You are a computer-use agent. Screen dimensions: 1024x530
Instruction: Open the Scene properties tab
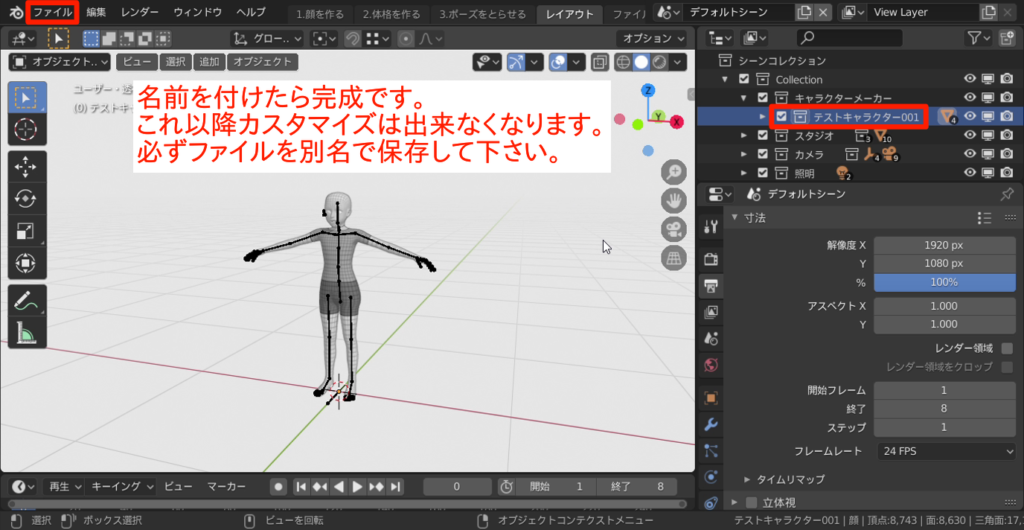tap(711, 338)
